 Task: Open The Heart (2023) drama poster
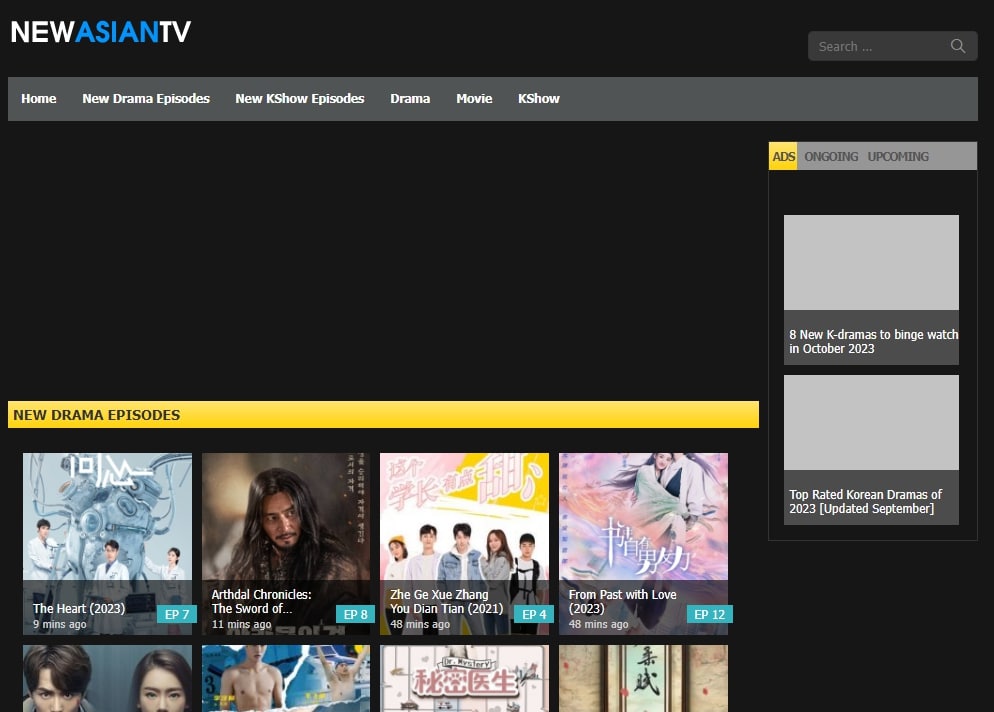(x=107, y=520)
